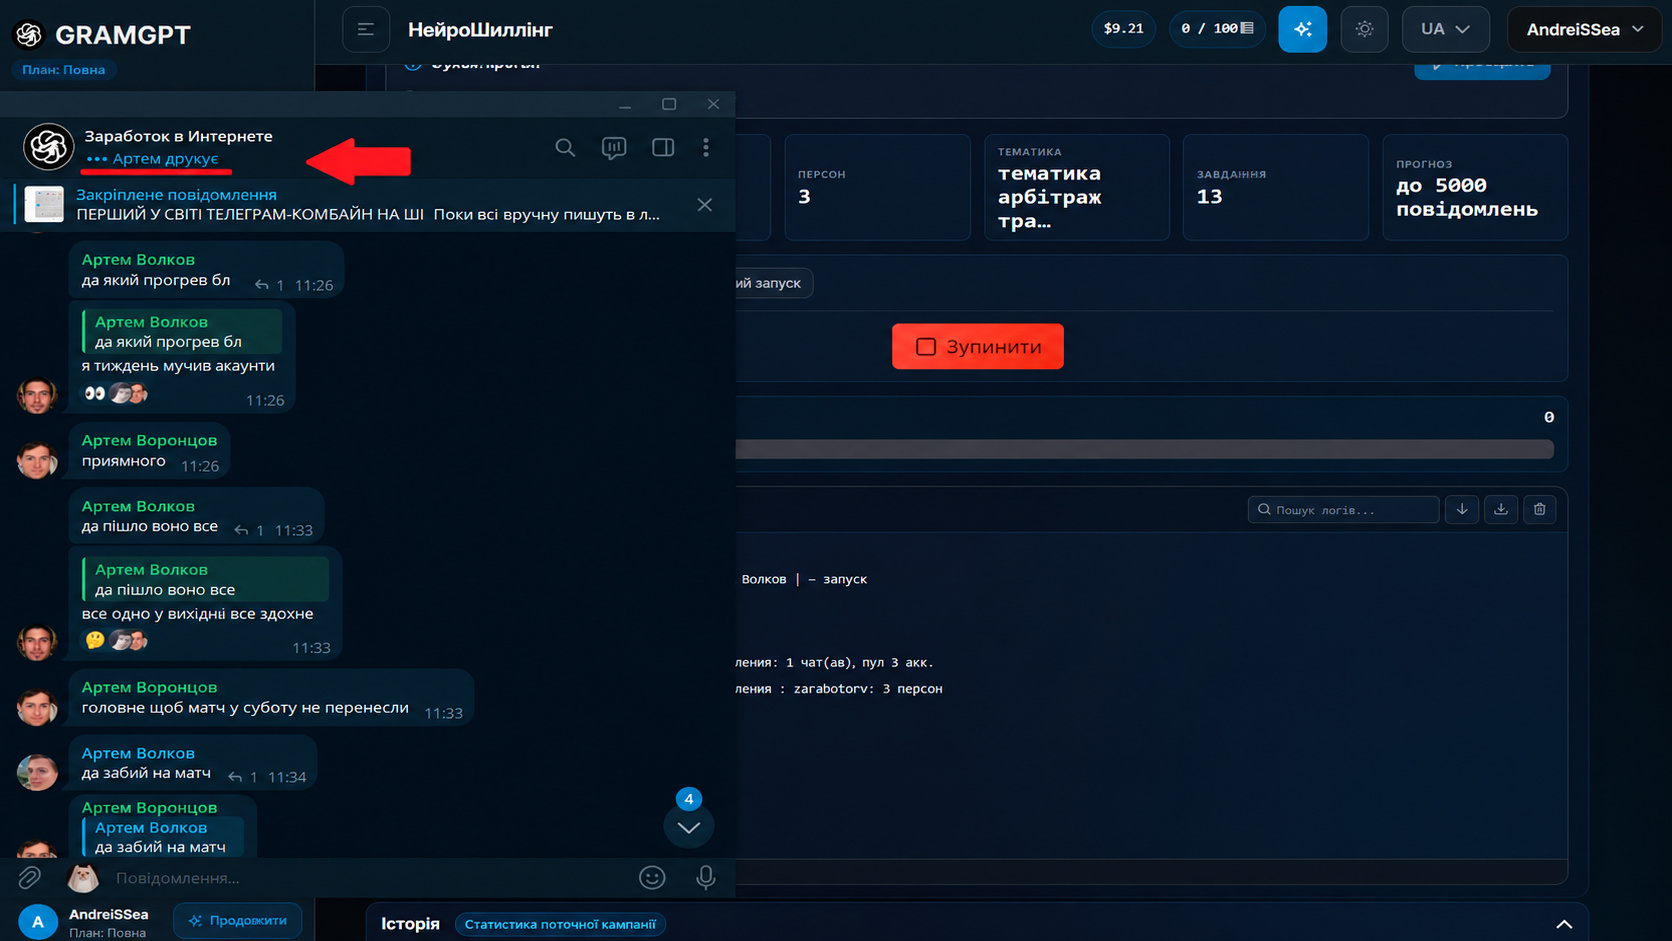Start voice message with microphone icon
1672x941 pixels.
[x=706, y=877]
